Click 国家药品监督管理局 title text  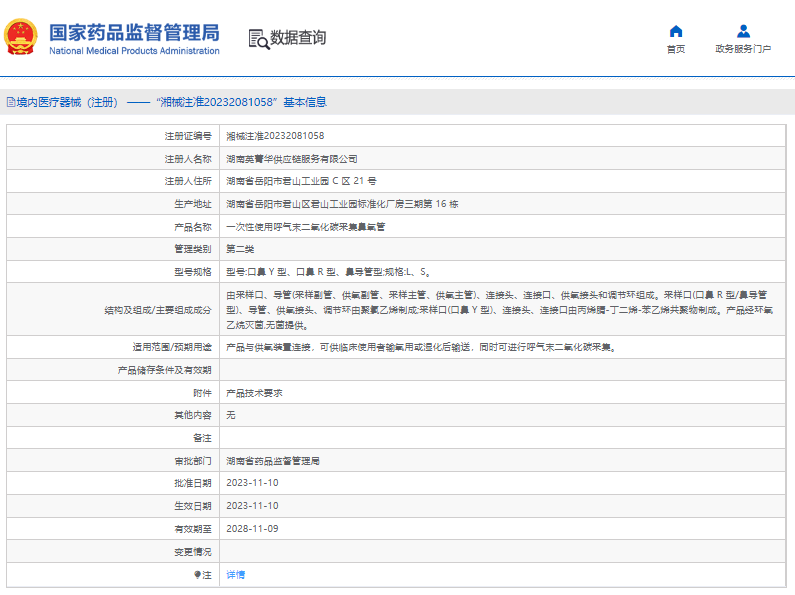pyautogui.click(x=134, y=32)
